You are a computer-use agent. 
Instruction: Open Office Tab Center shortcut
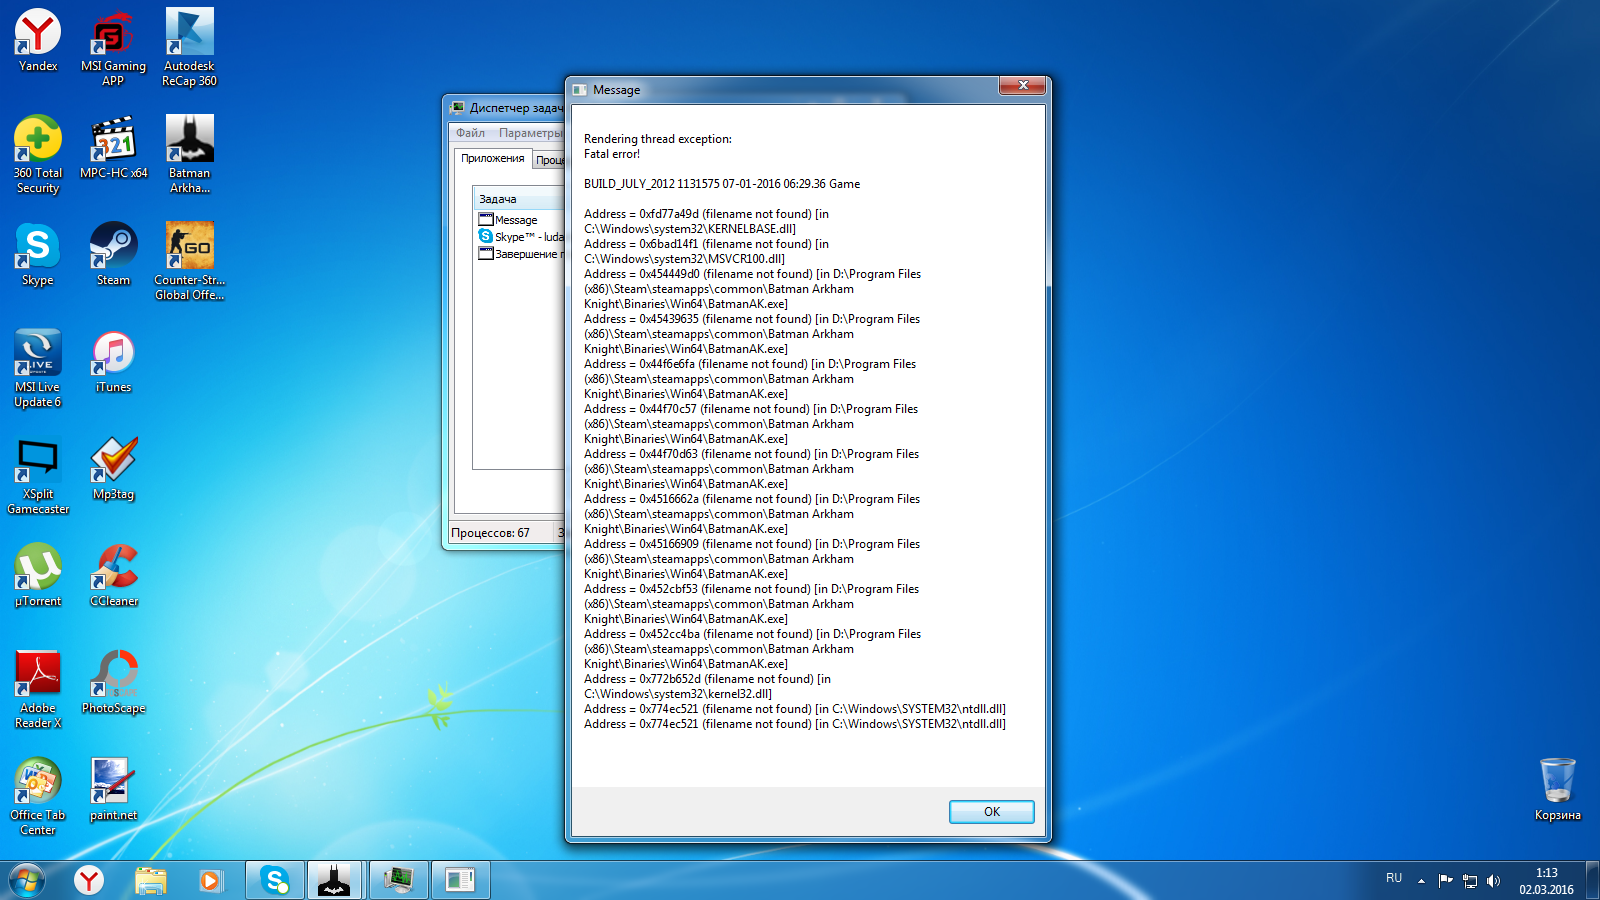38,796
